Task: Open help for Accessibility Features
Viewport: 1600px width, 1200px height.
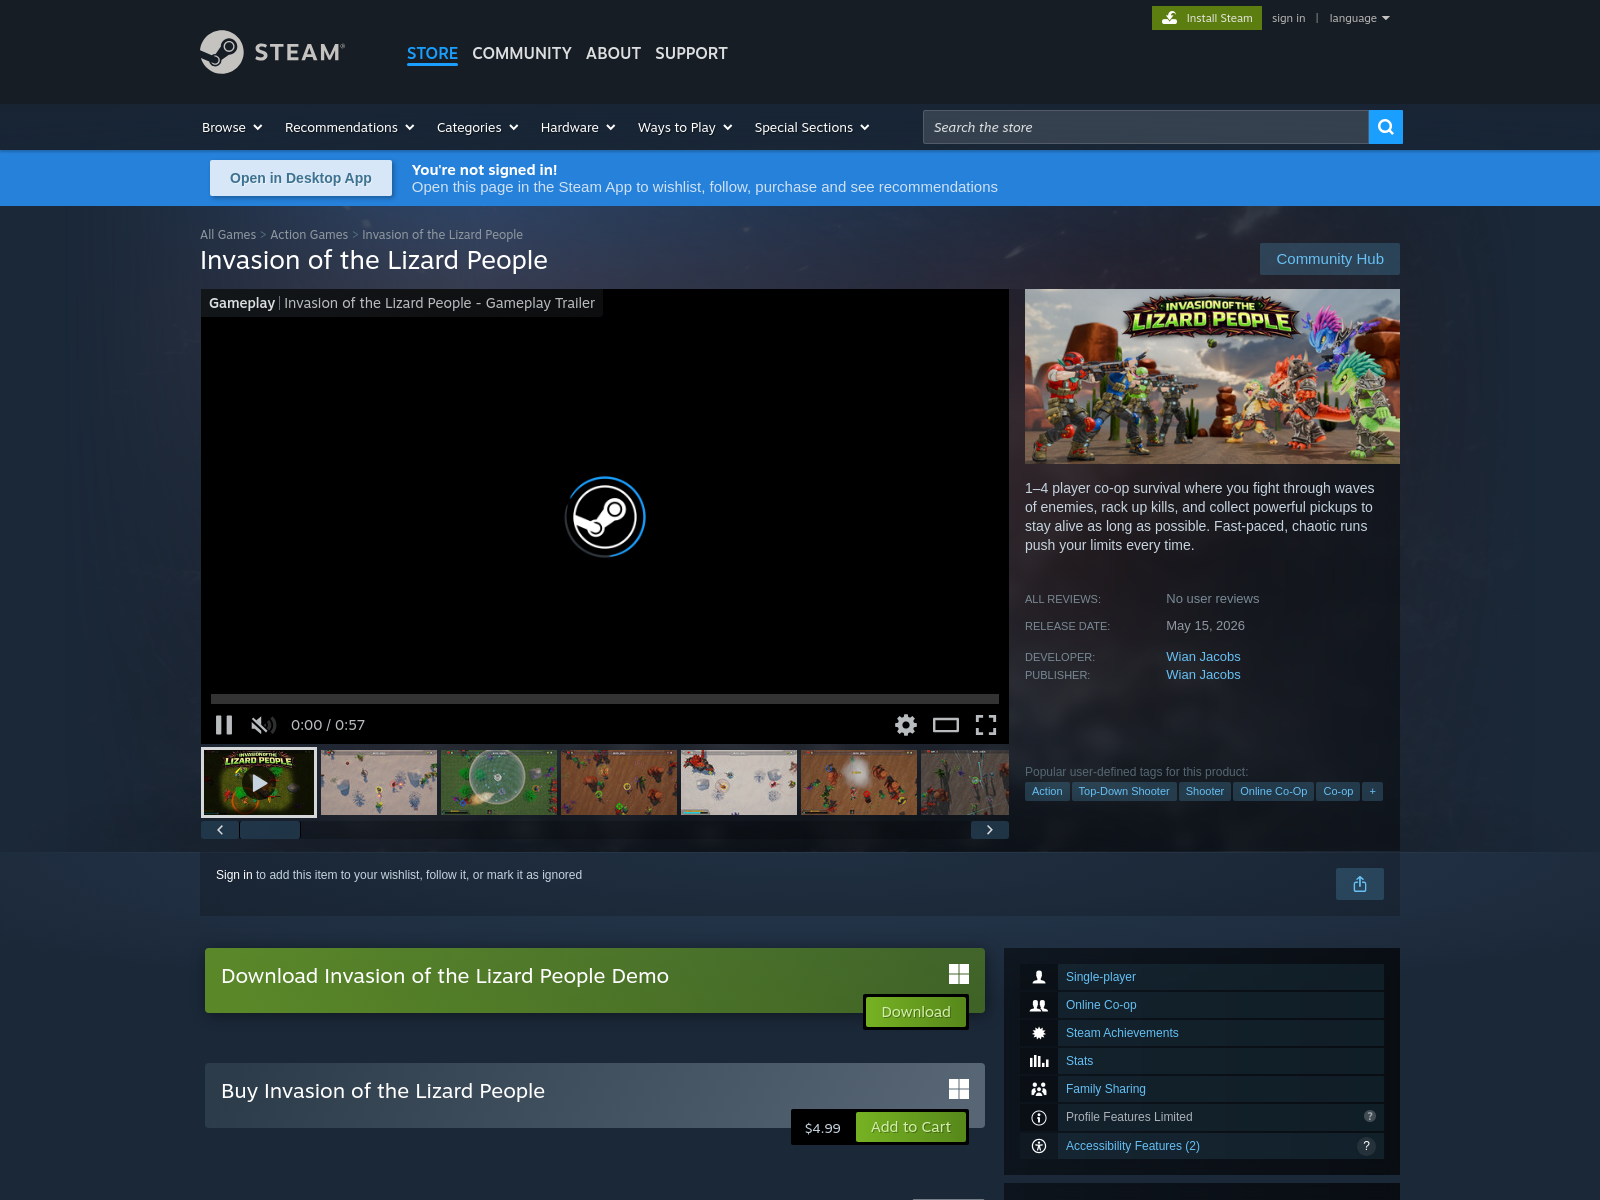Action: 1366,1146
